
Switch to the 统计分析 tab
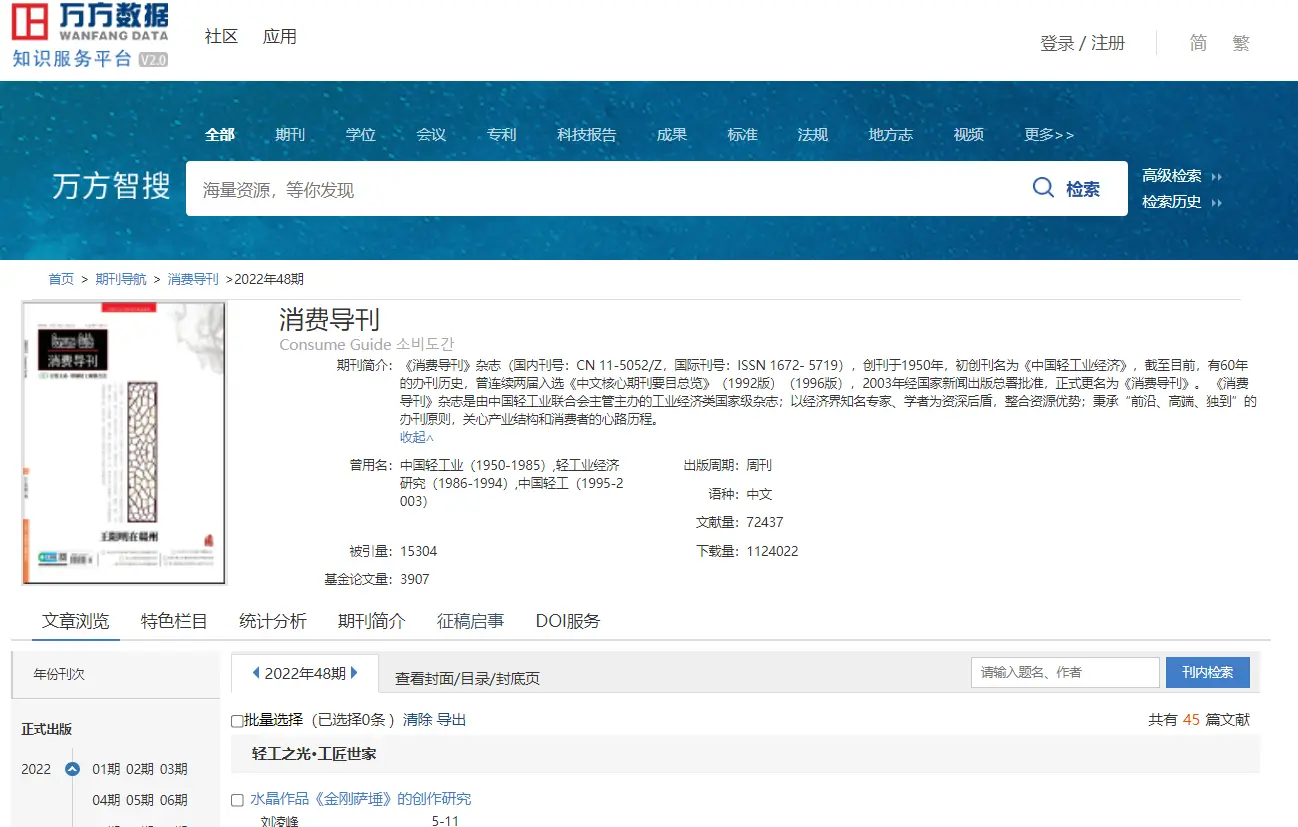[272, 621]
